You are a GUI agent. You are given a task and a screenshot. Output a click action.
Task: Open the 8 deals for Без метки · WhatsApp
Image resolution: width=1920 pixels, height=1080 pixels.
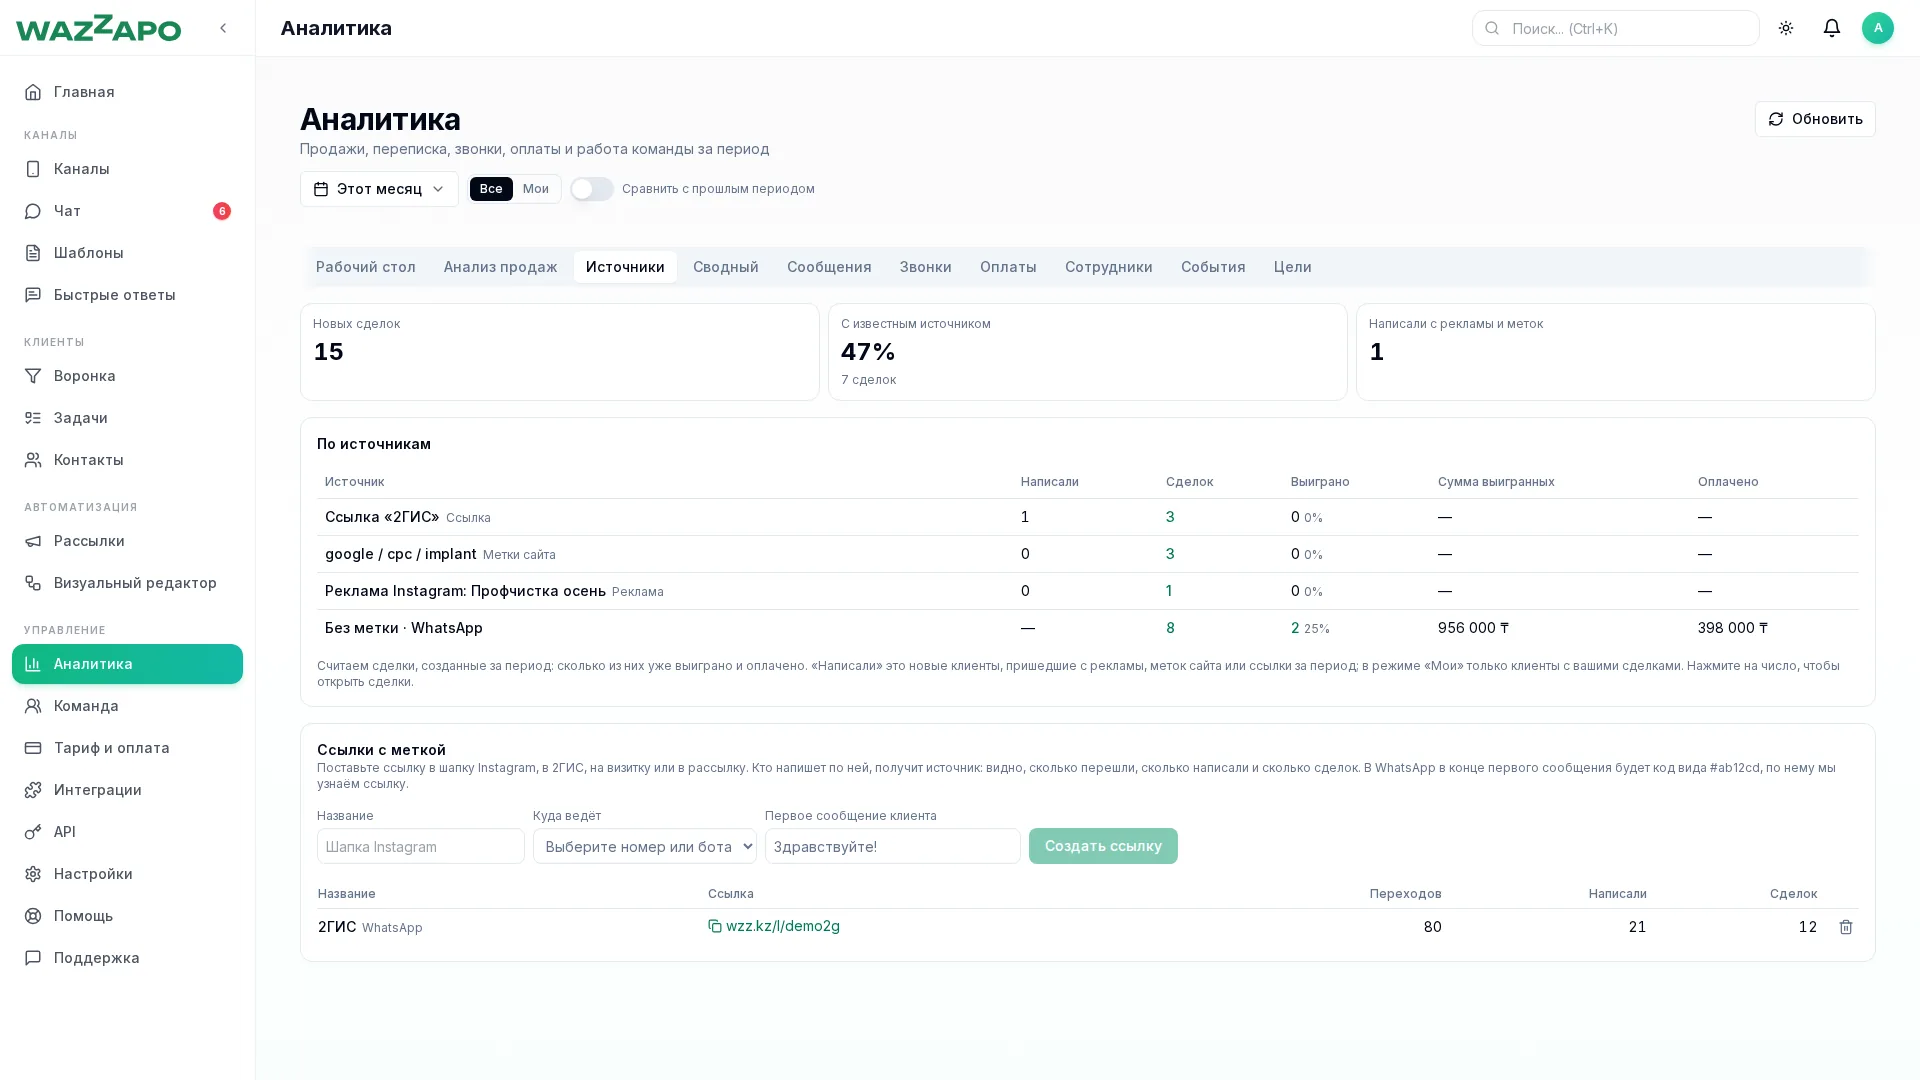click(x=1170, y=628)
